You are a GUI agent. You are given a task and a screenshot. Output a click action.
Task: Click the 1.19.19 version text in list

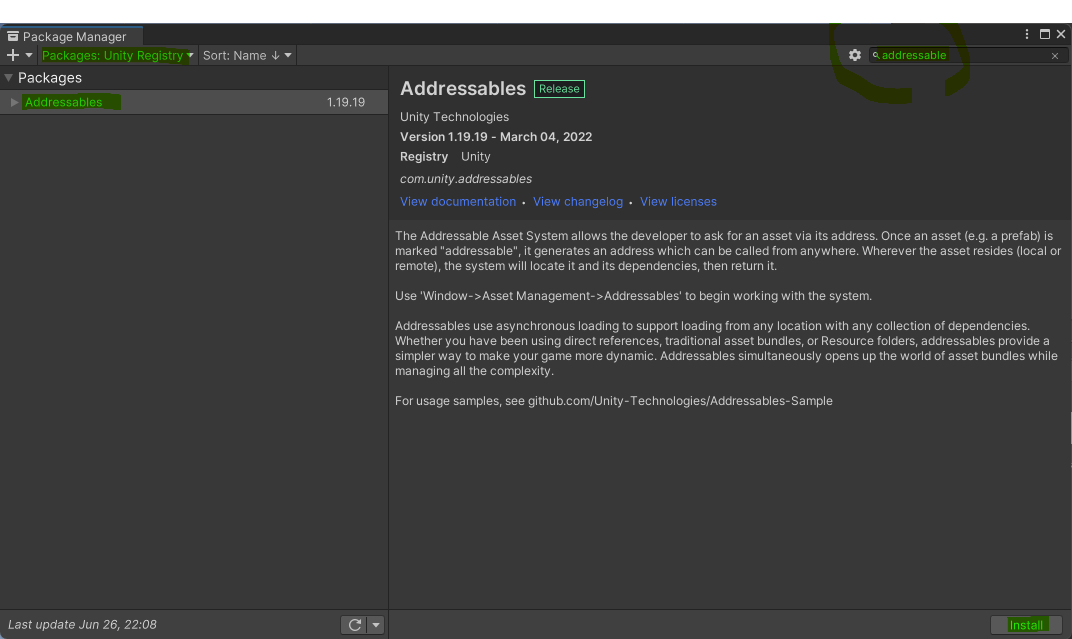(345, 103)
